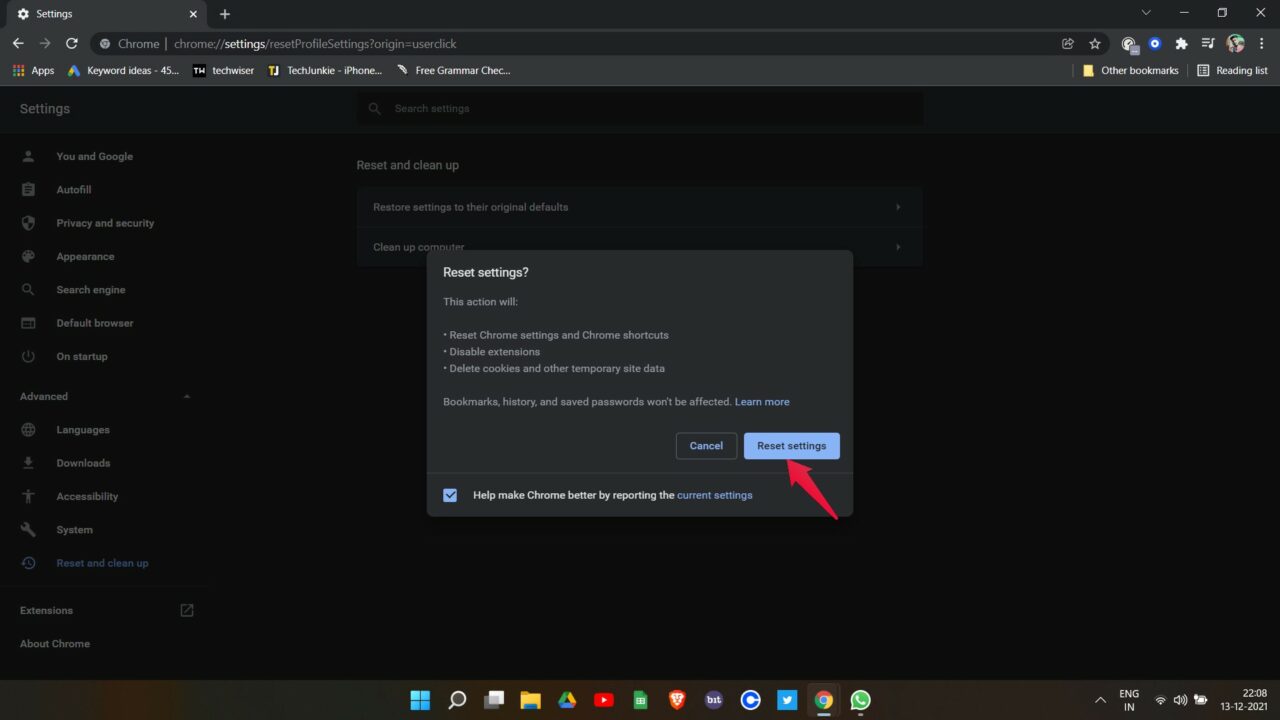Open the media controls icon
1280x720 pixels.
1208,44
